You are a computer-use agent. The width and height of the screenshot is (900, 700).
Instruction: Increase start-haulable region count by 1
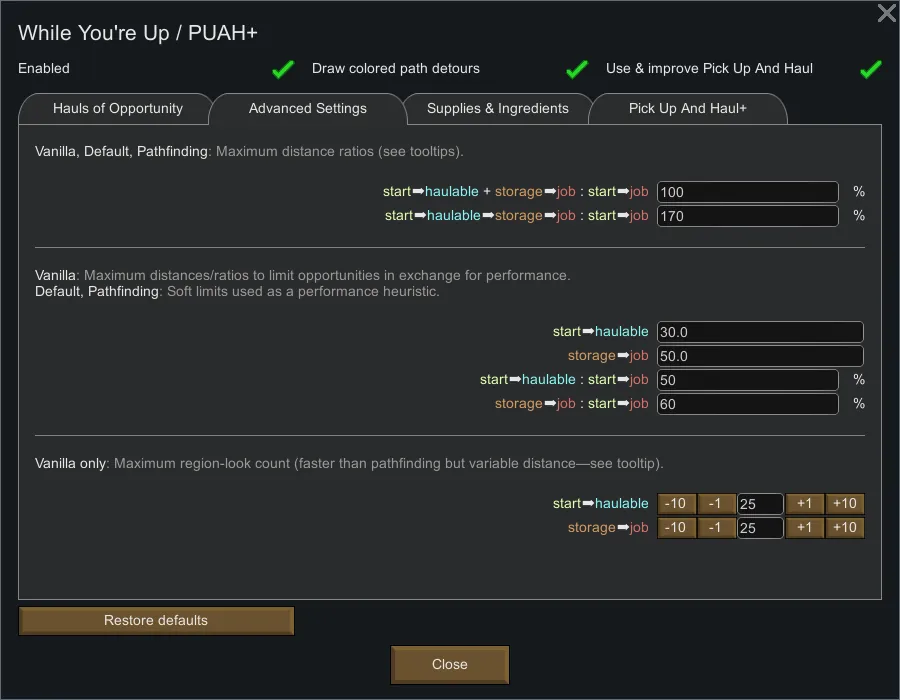(x=805, y=504)
